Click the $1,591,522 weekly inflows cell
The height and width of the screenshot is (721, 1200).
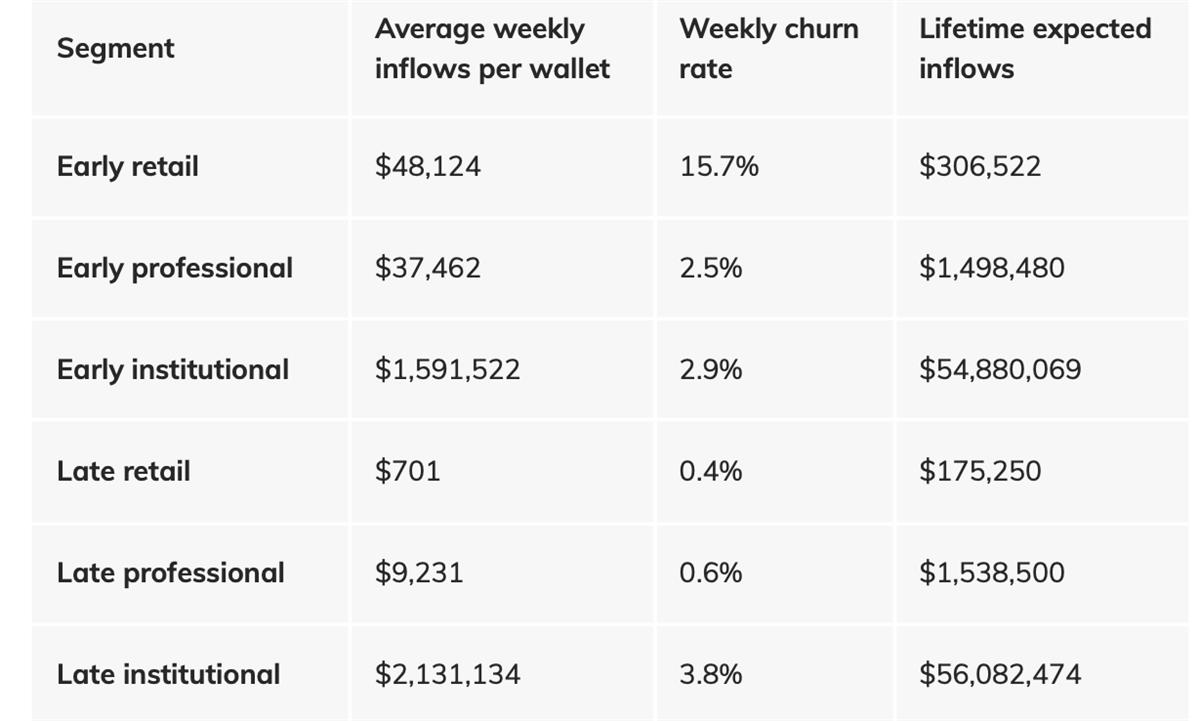click(x=447, y=369)
